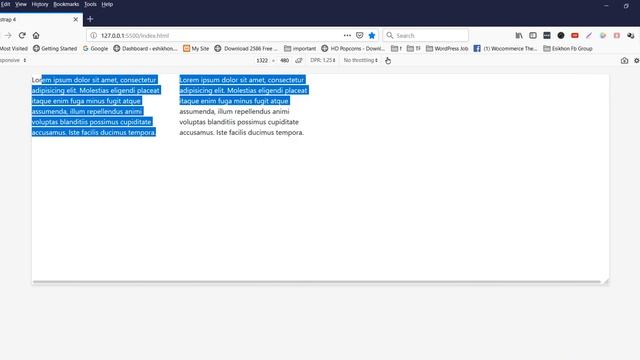Click the black circular extension icon

(x=561, y=36)
